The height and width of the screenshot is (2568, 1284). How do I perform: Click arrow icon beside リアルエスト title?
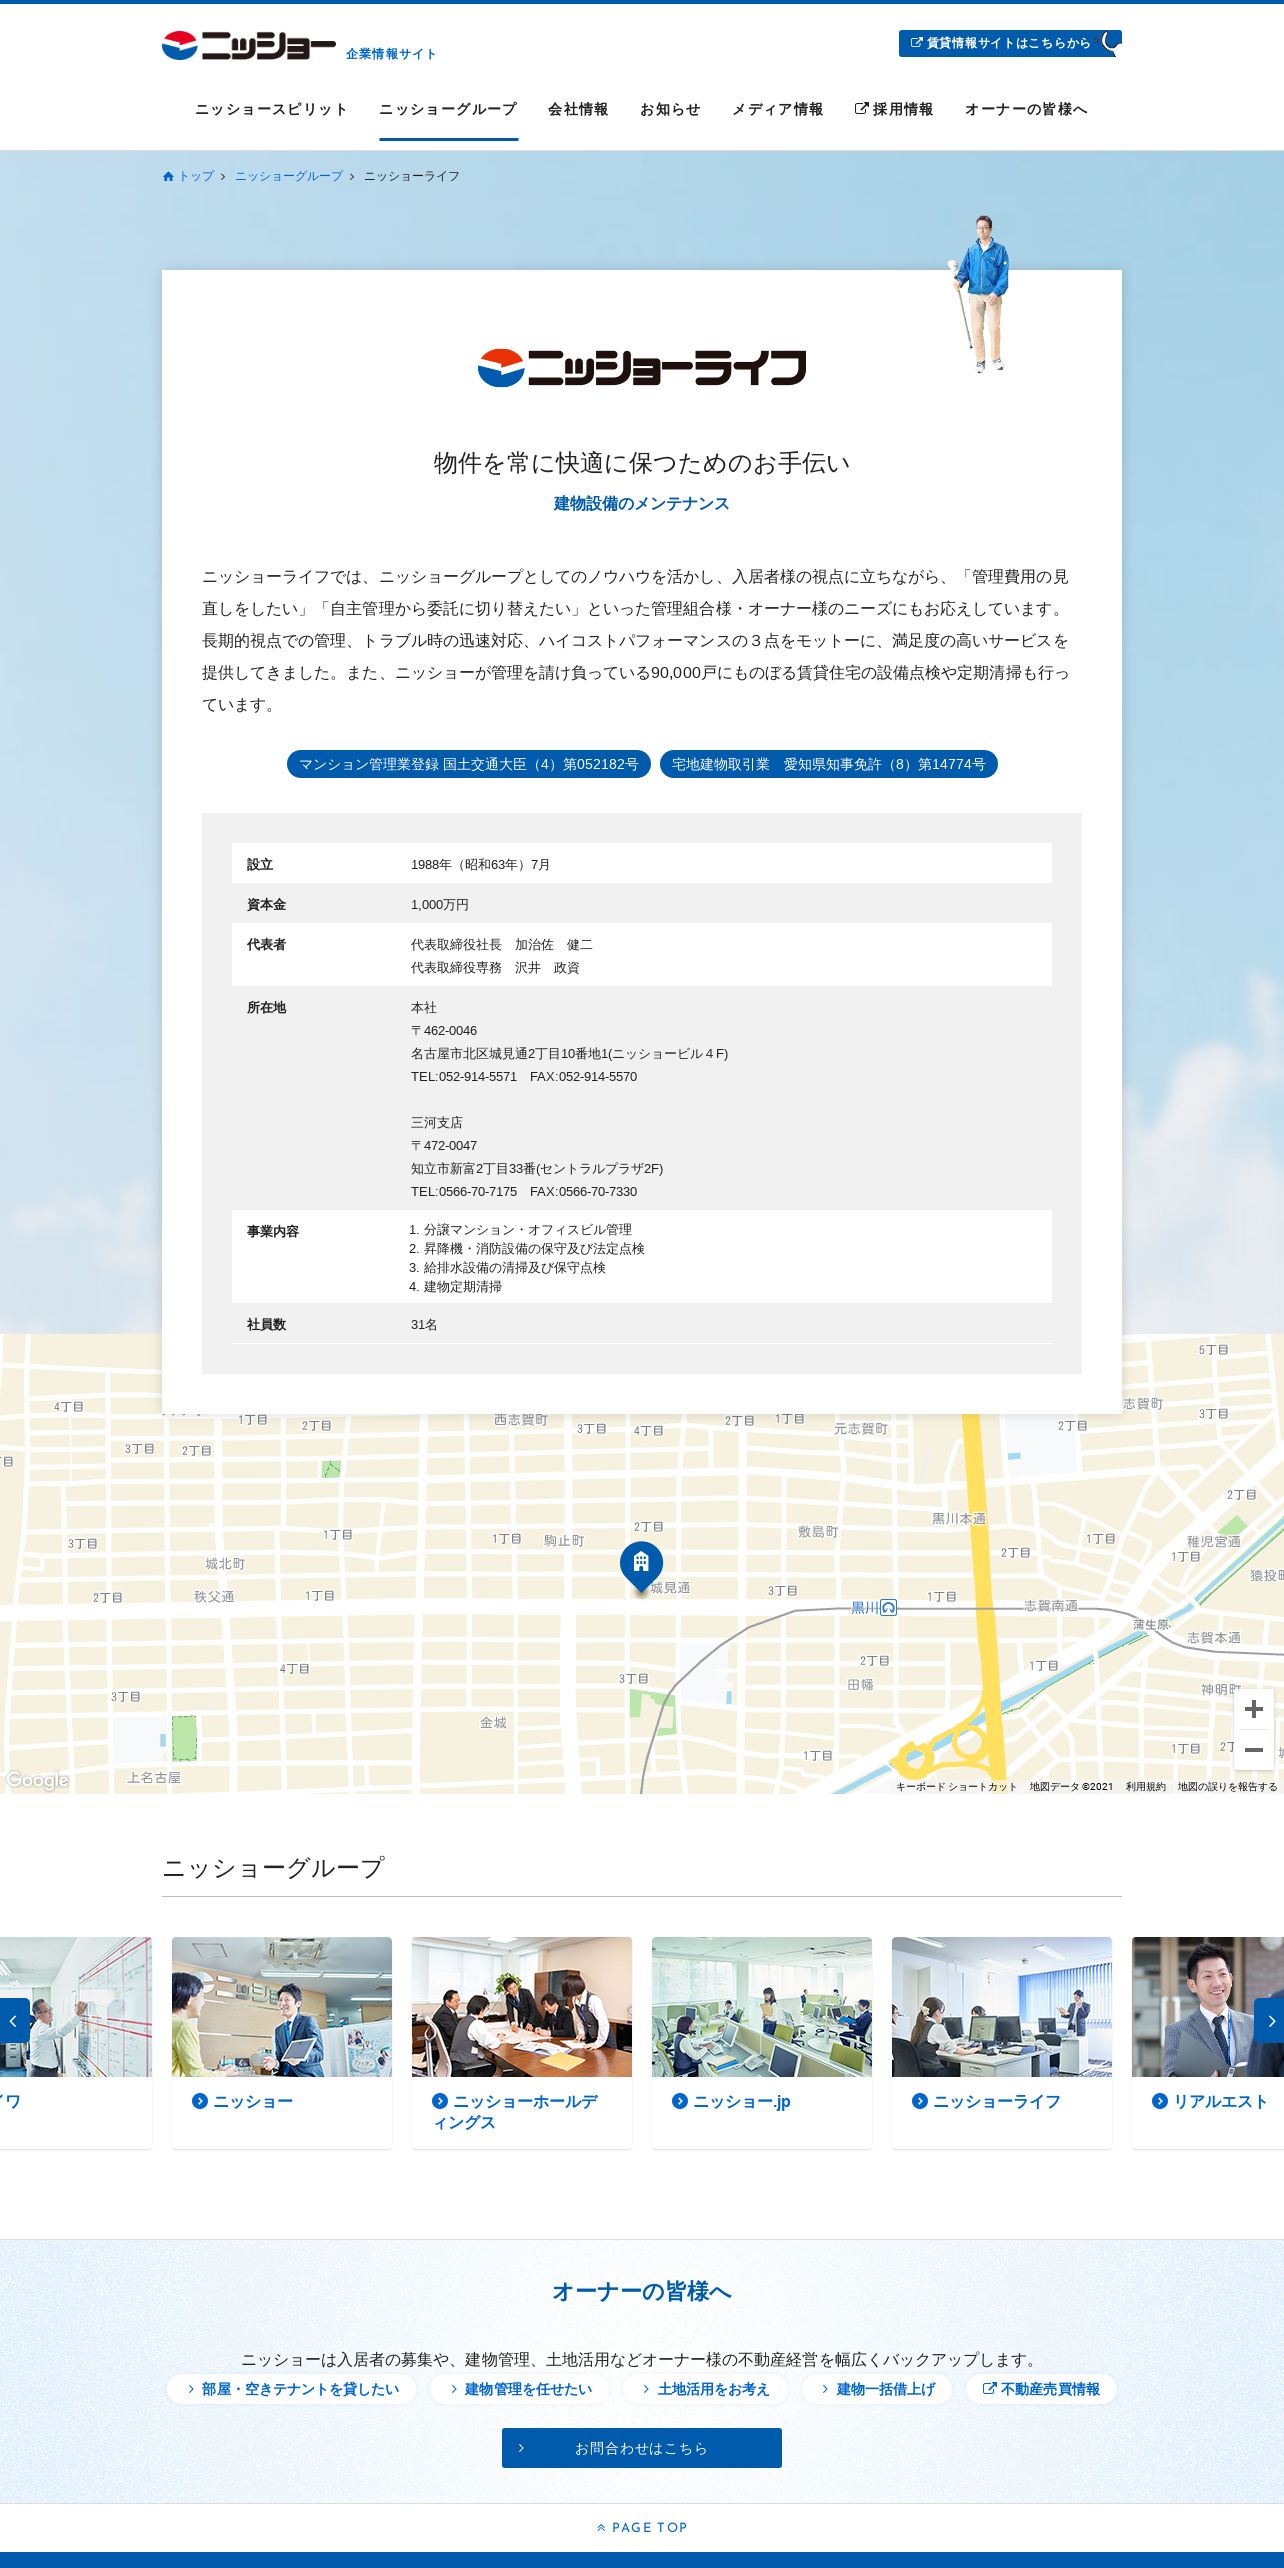pos(1160,2102)
